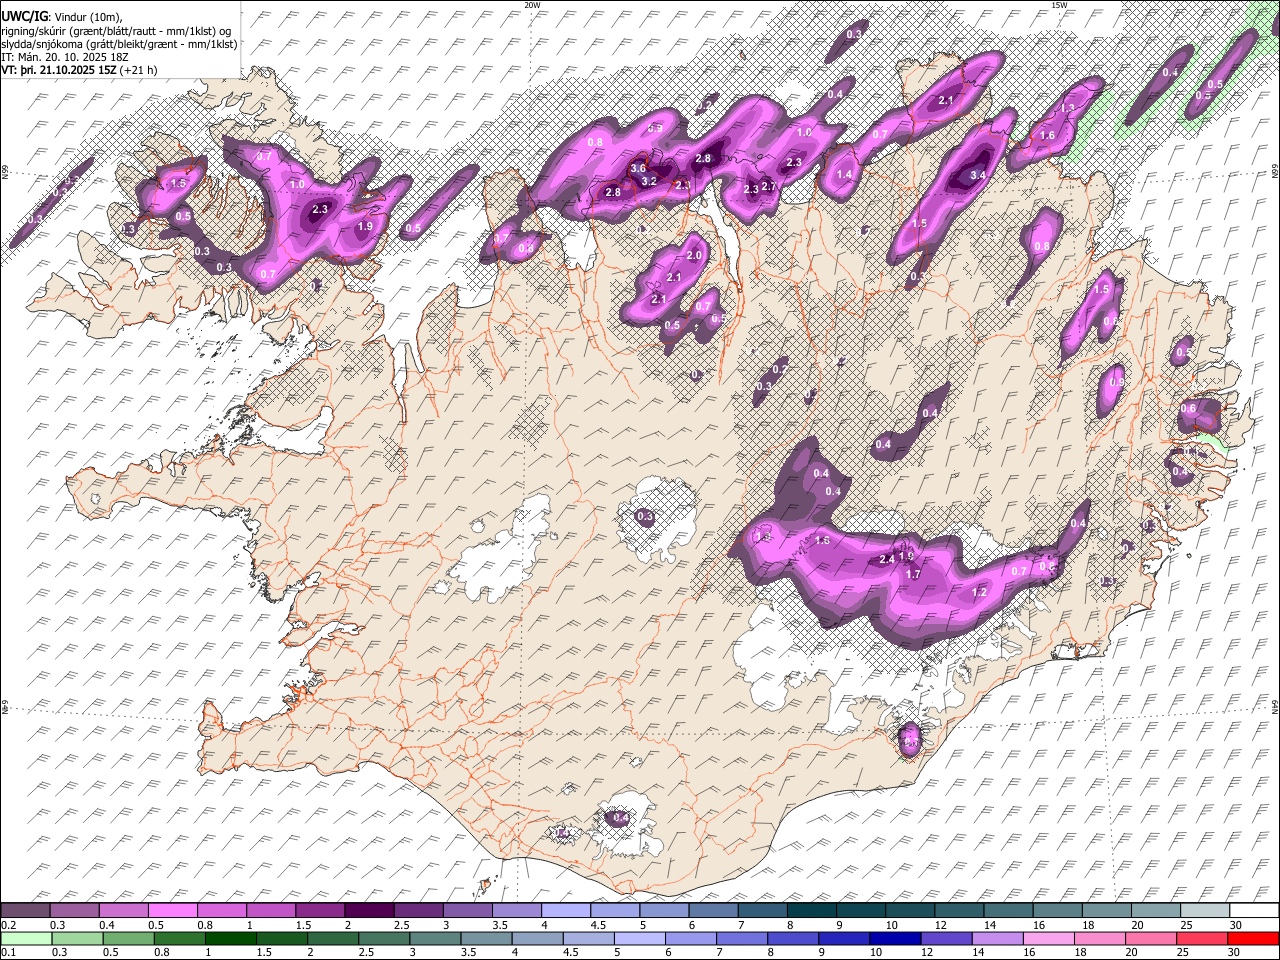The width and height of the screenshot is (1280, 960).
Task: Click the 'slydda/snjókoma' description line
Action: tap(119, 44)
